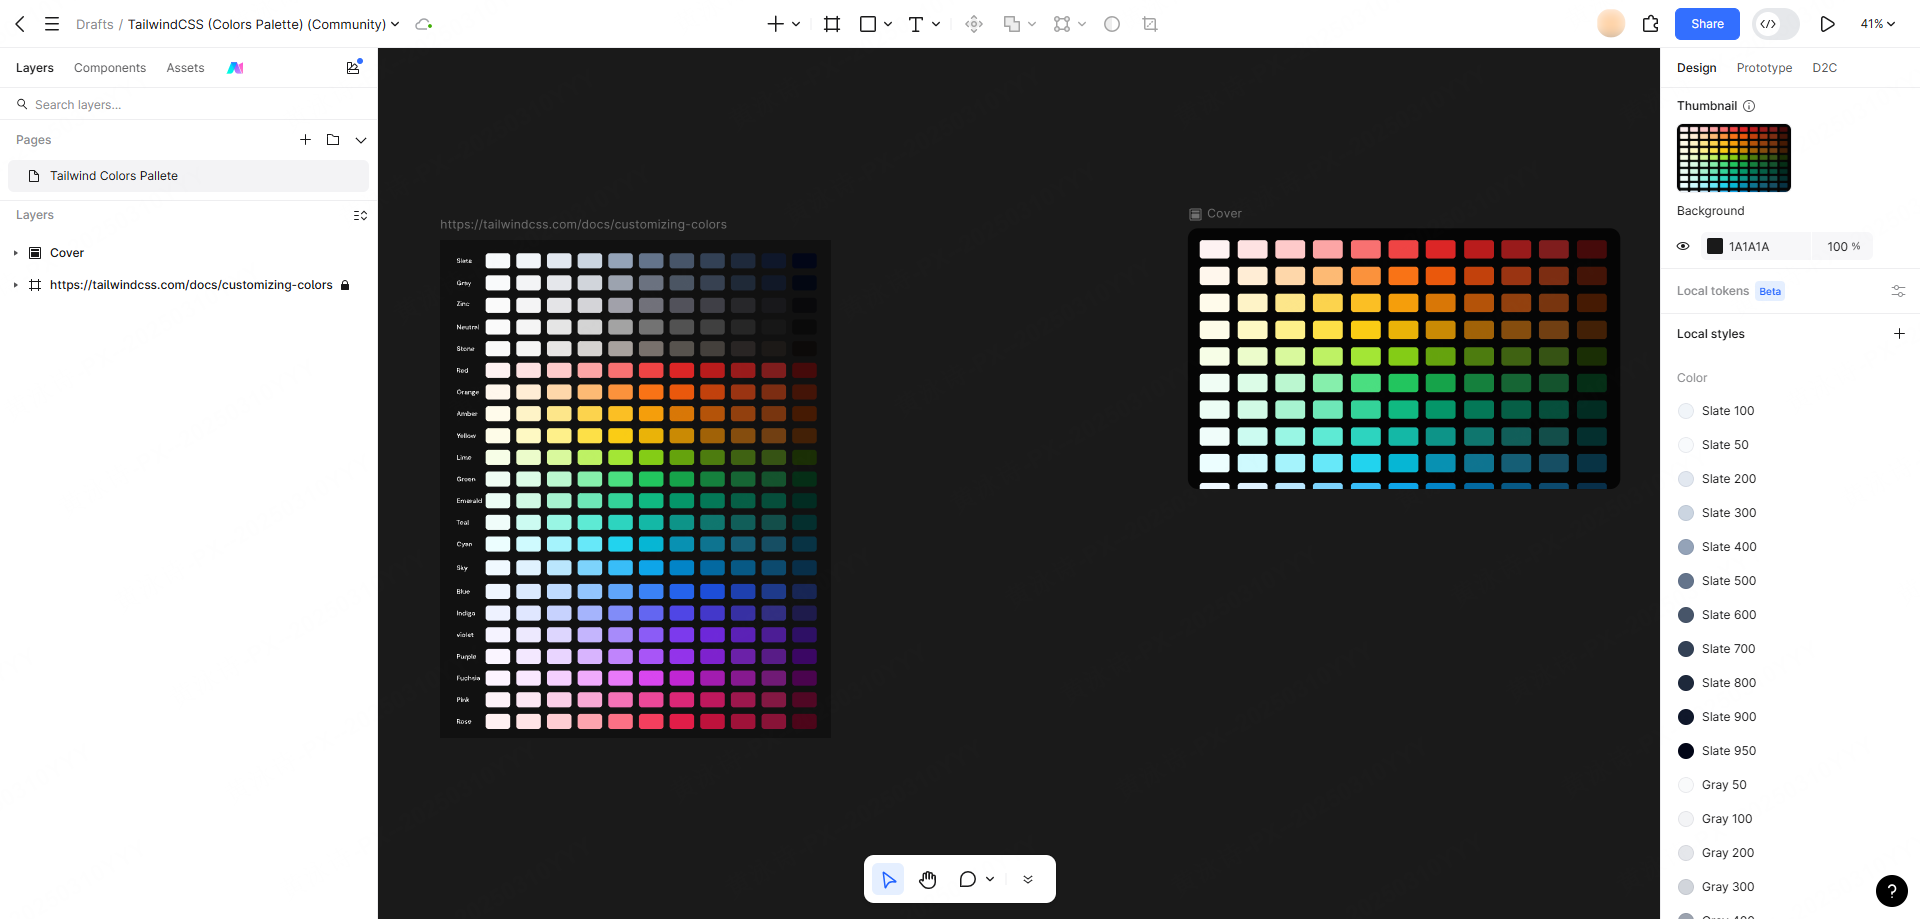Viewport: 1920px width, 919px height.
Task: Open the help question mark button
Action: pyautogui.click(x=1891, y=890)
